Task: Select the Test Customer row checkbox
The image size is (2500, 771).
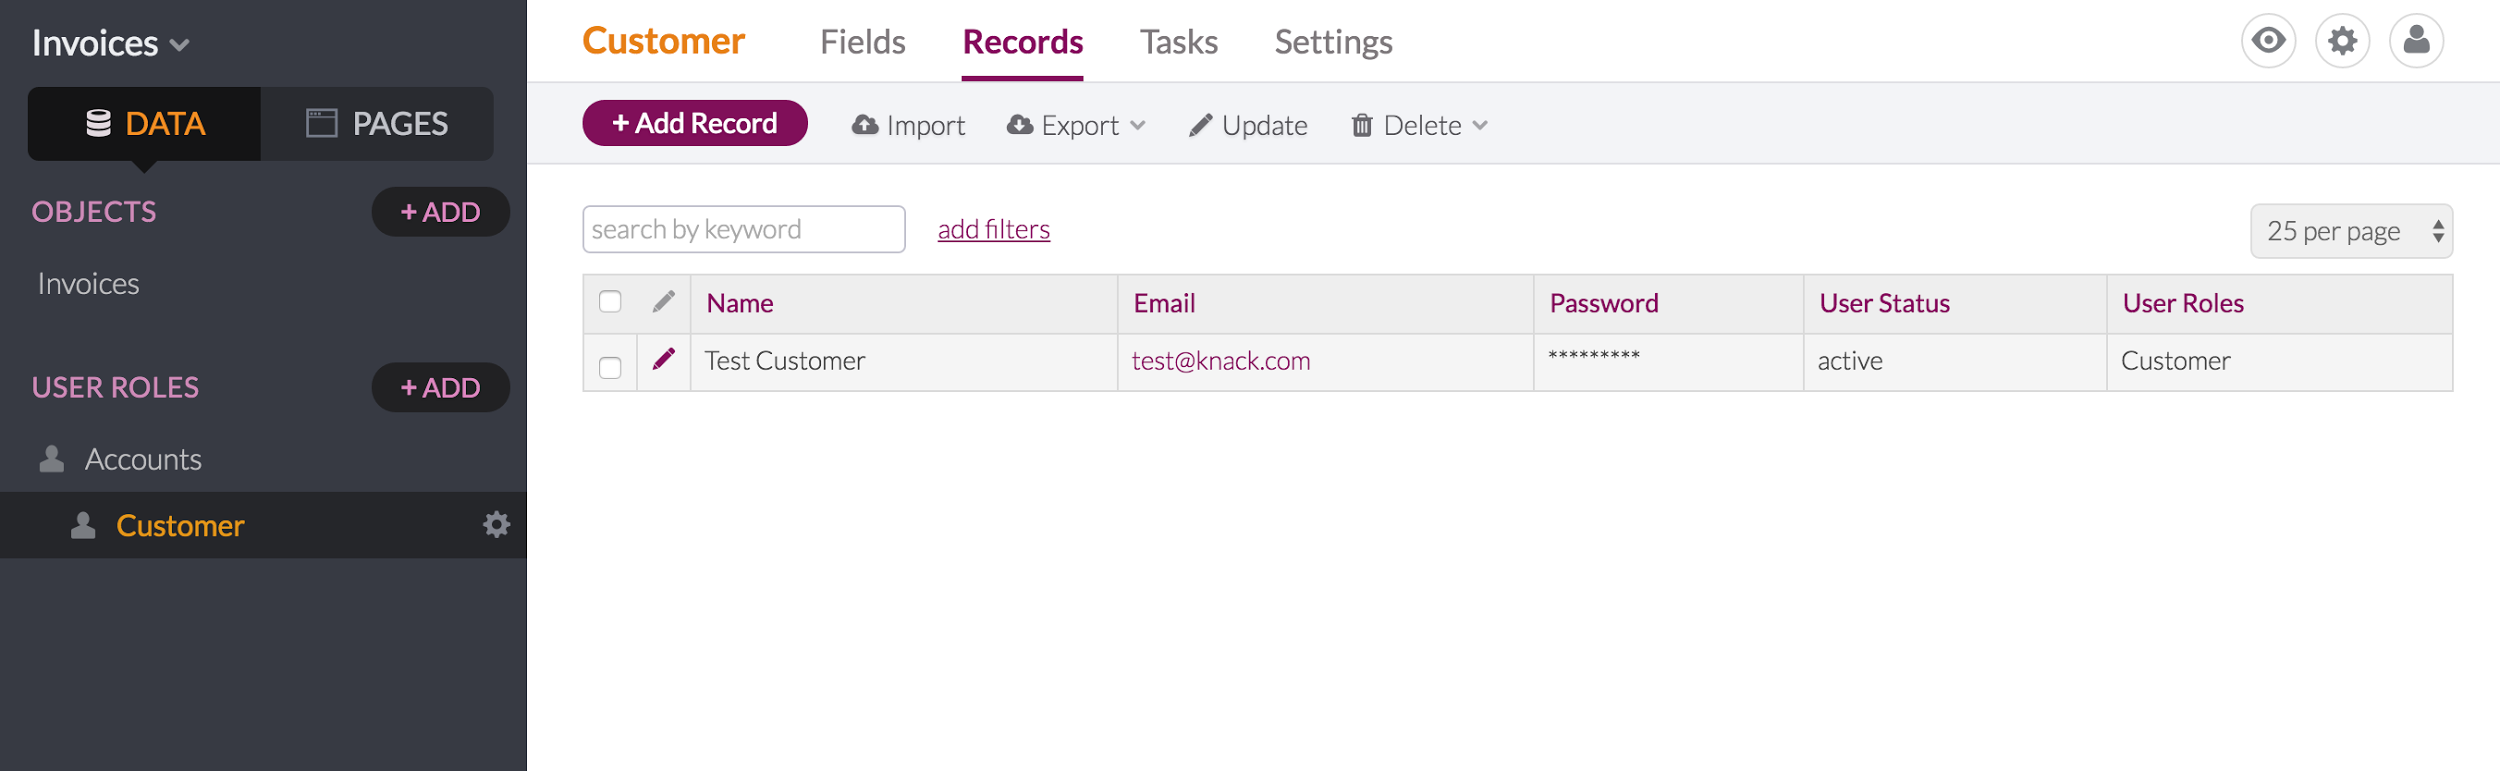Action: 610,367
